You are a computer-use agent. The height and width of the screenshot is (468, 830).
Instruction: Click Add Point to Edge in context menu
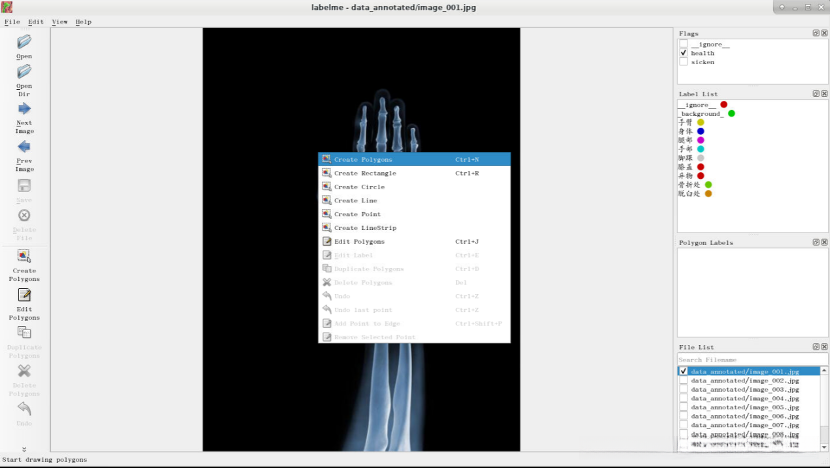tap(414, 323)
